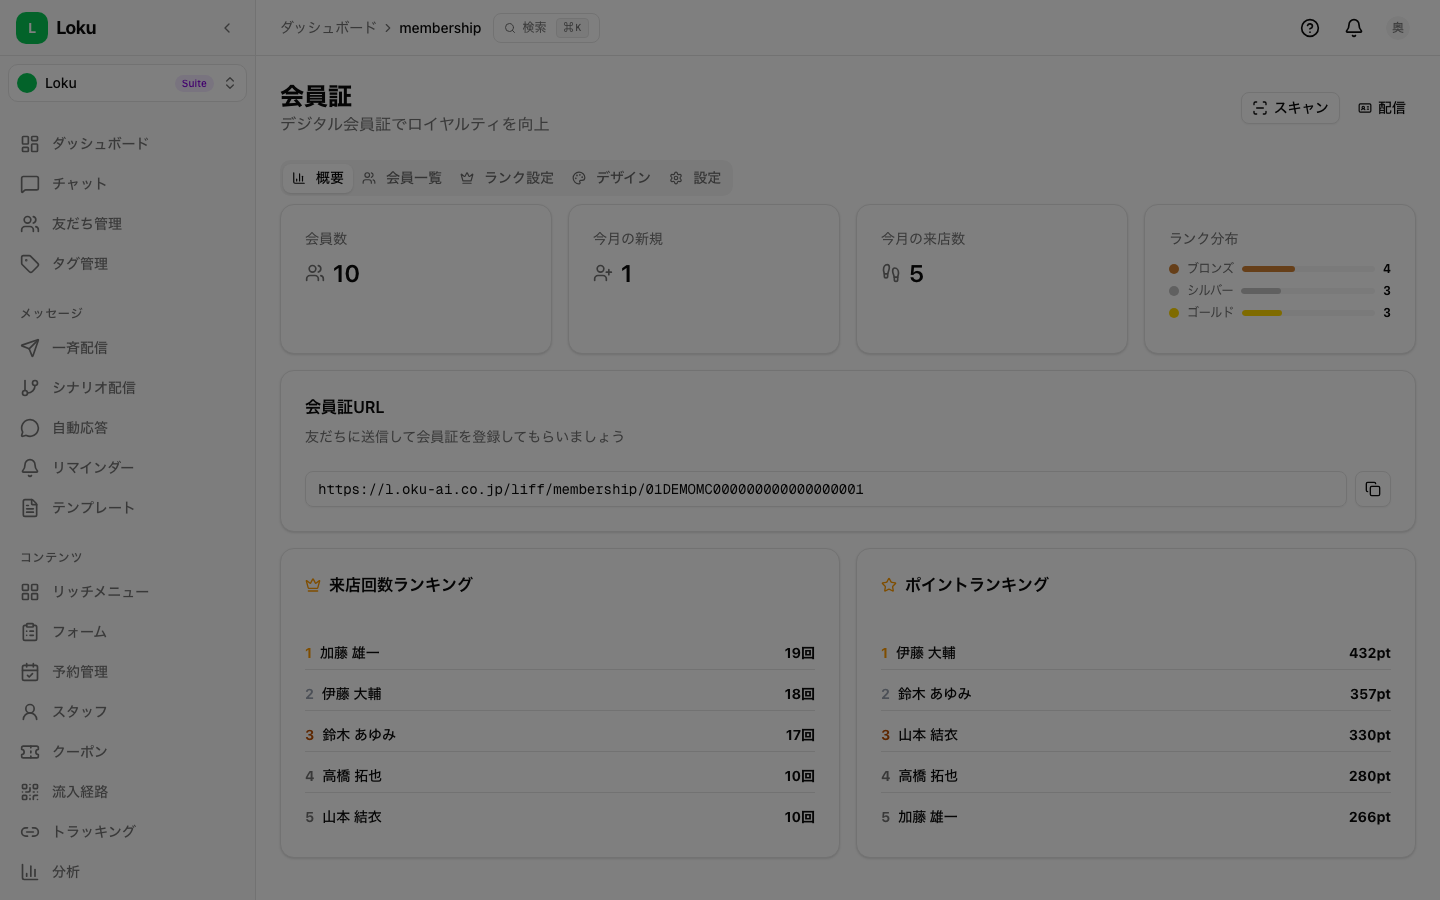This screenshot has height=900, width=1440.
Task: Copy the membership URL
Action: click(x=1373, y=489)
